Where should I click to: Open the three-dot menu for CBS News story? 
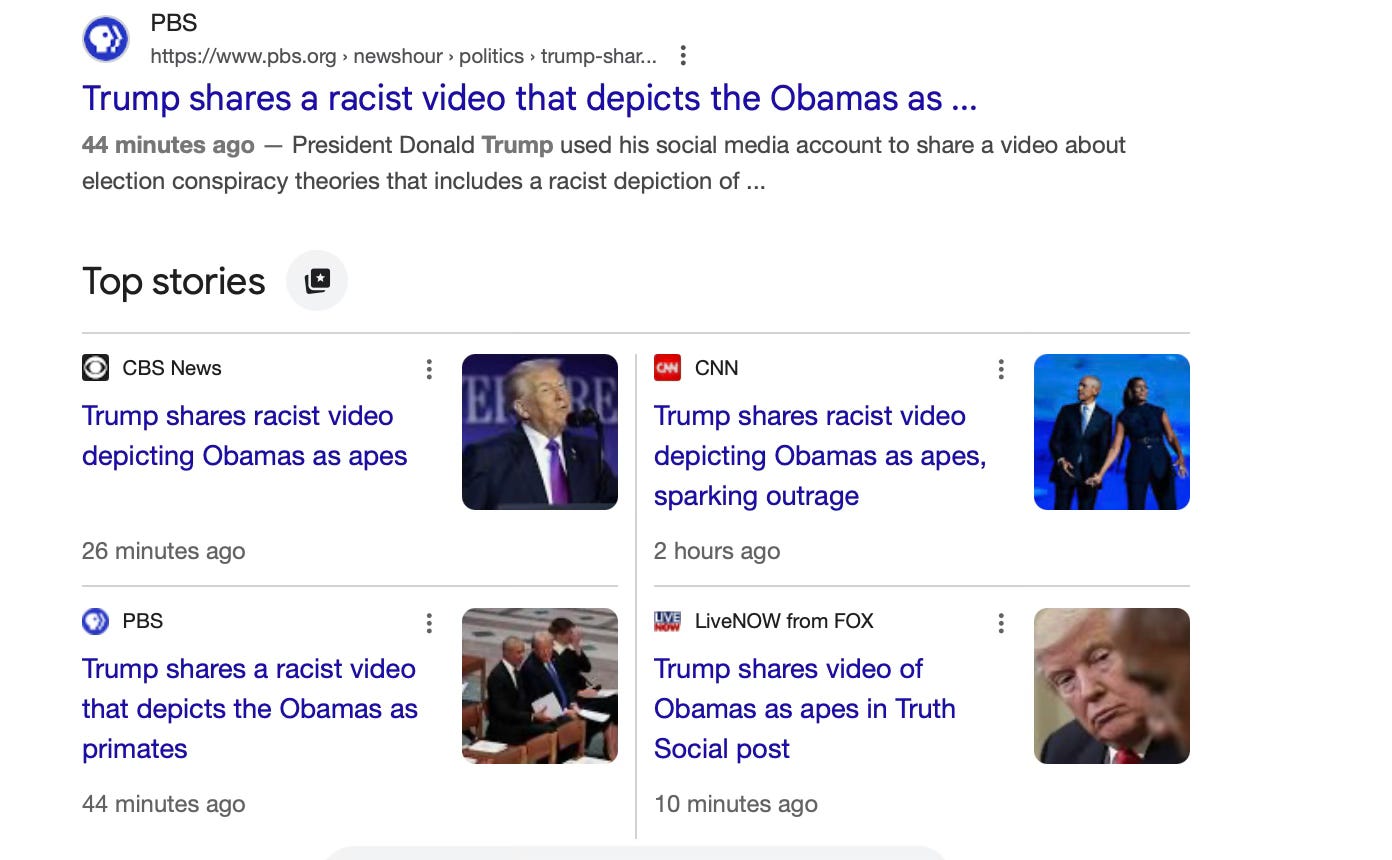pos(429,369)
